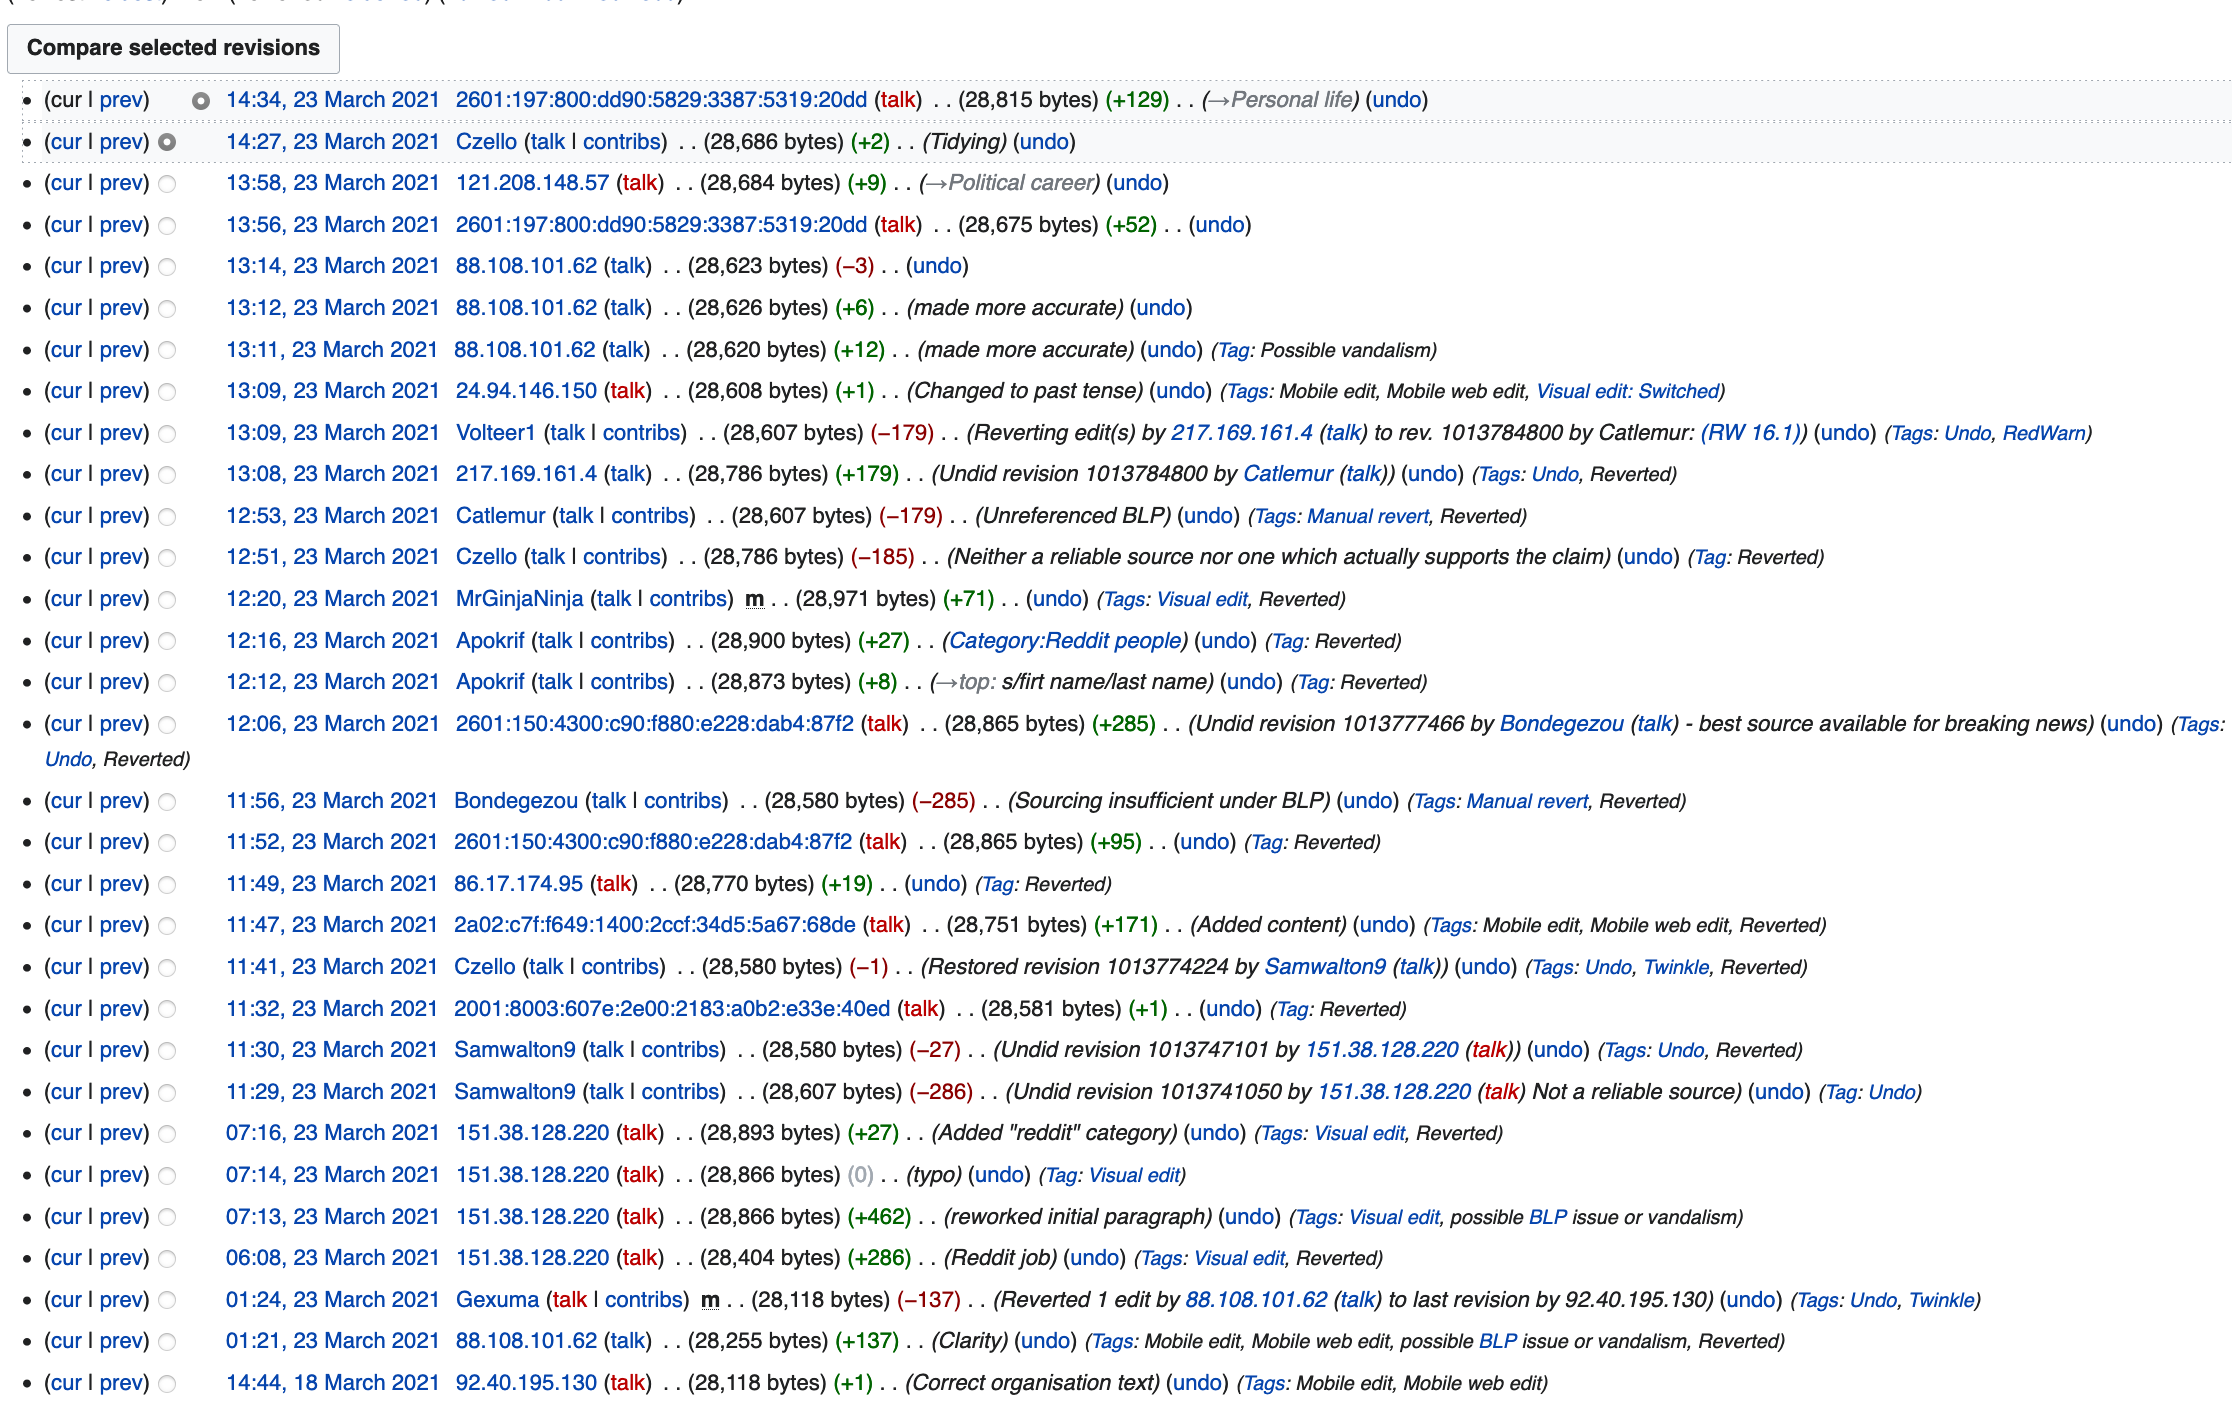Open Apokrif's talk page on the 12:16 row
This screenshot has height=1404, width=2232.
click(x=555, y=641)
